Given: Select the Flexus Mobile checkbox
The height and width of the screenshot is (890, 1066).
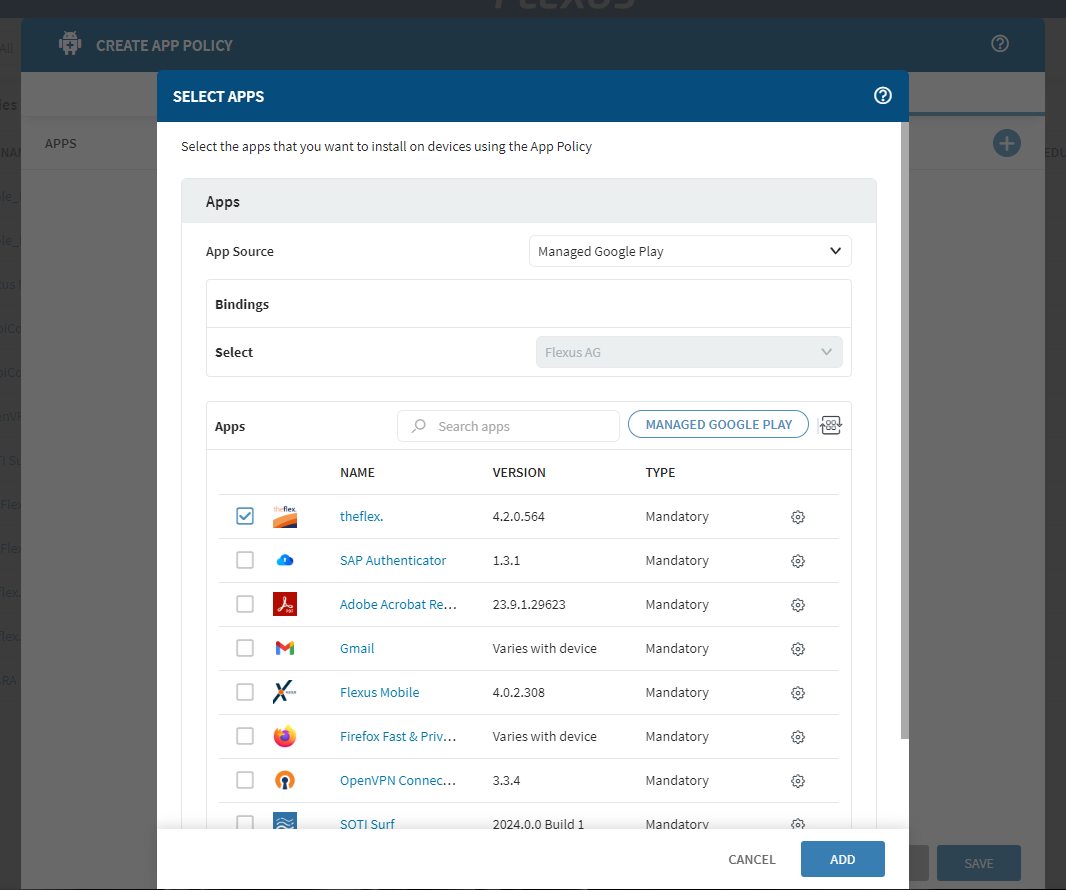Looking at the screenshot, I should pos(245,692).
